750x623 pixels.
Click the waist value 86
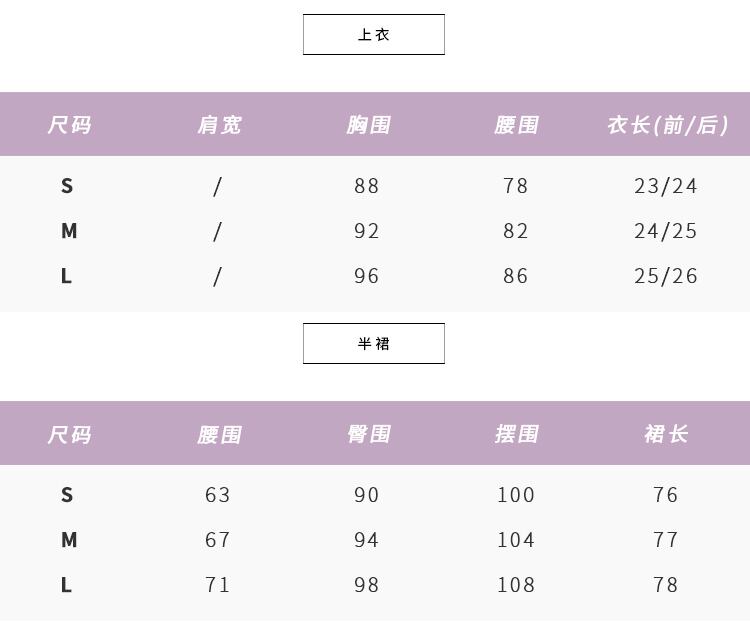click(516, 276)
